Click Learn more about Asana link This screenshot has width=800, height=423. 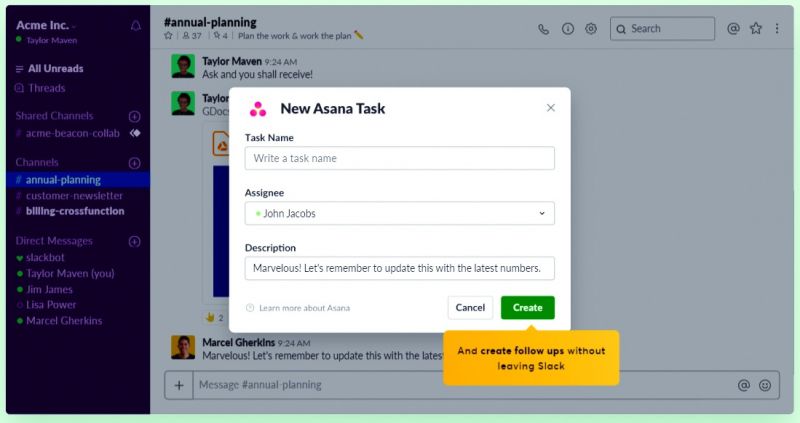tap(303, 308)
